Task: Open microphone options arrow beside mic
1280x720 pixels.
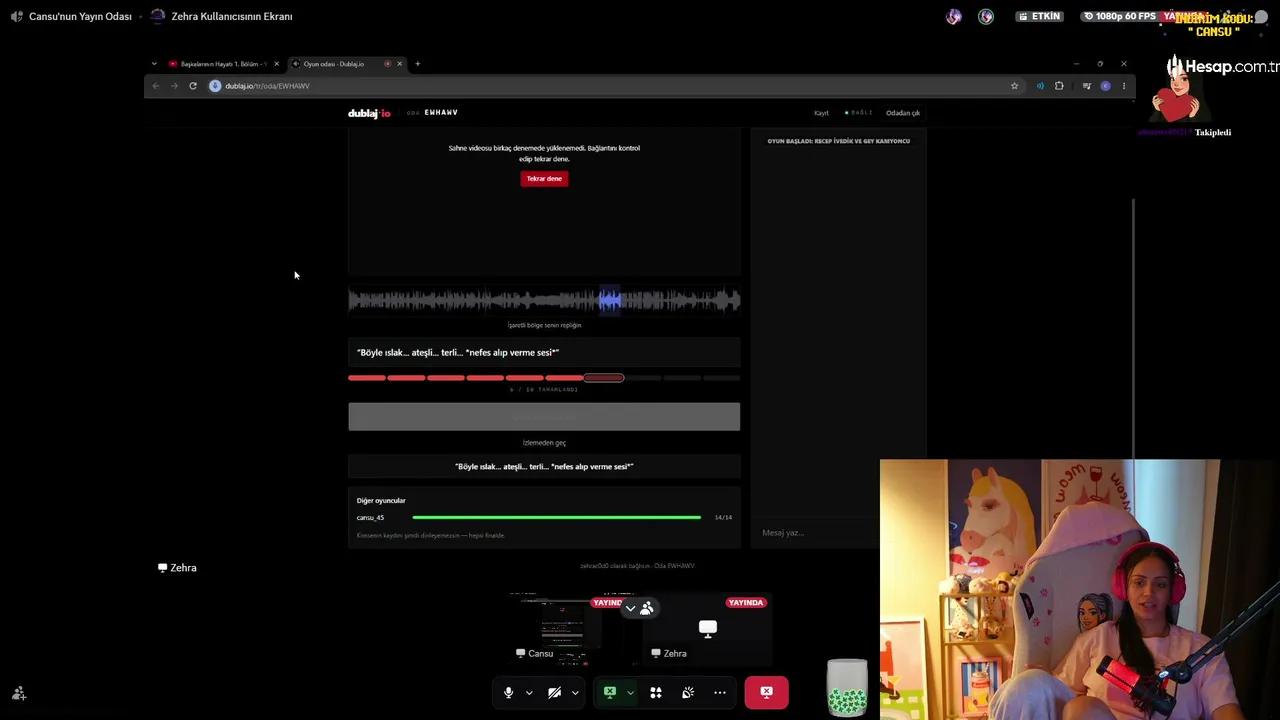Action: 529,692
